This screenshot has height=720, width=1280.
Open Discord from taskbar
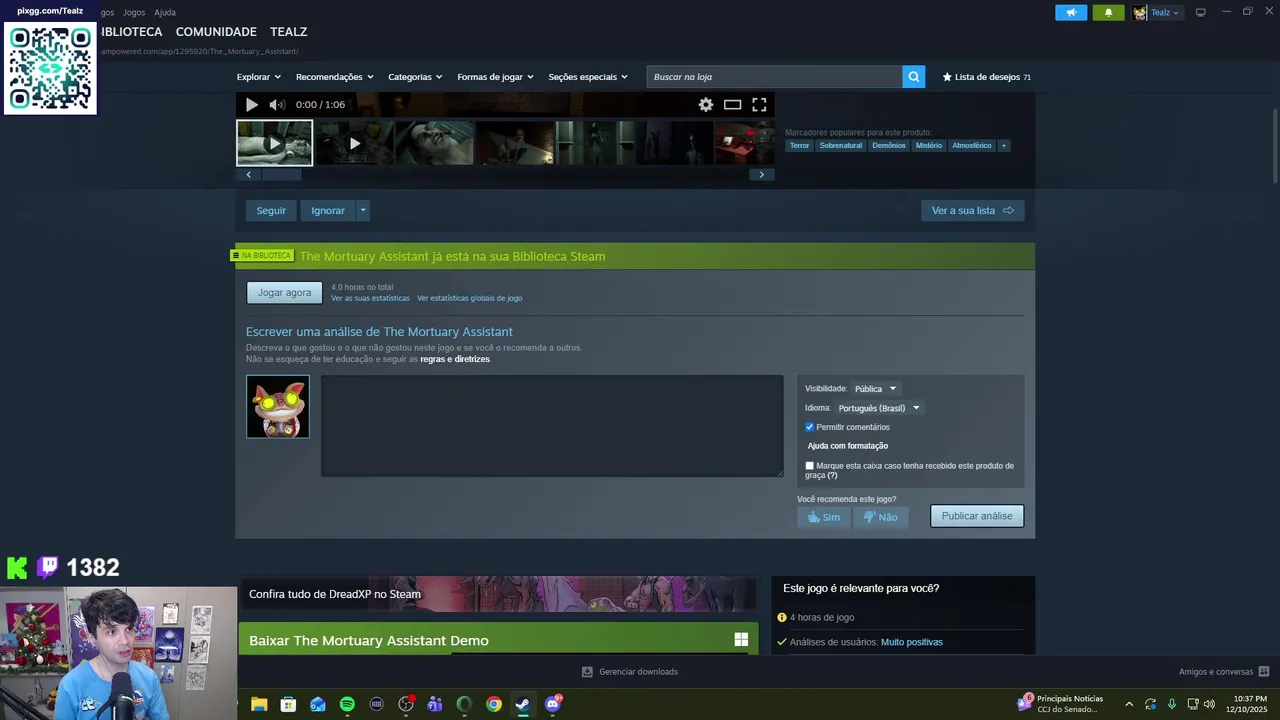tap(552, 704)
